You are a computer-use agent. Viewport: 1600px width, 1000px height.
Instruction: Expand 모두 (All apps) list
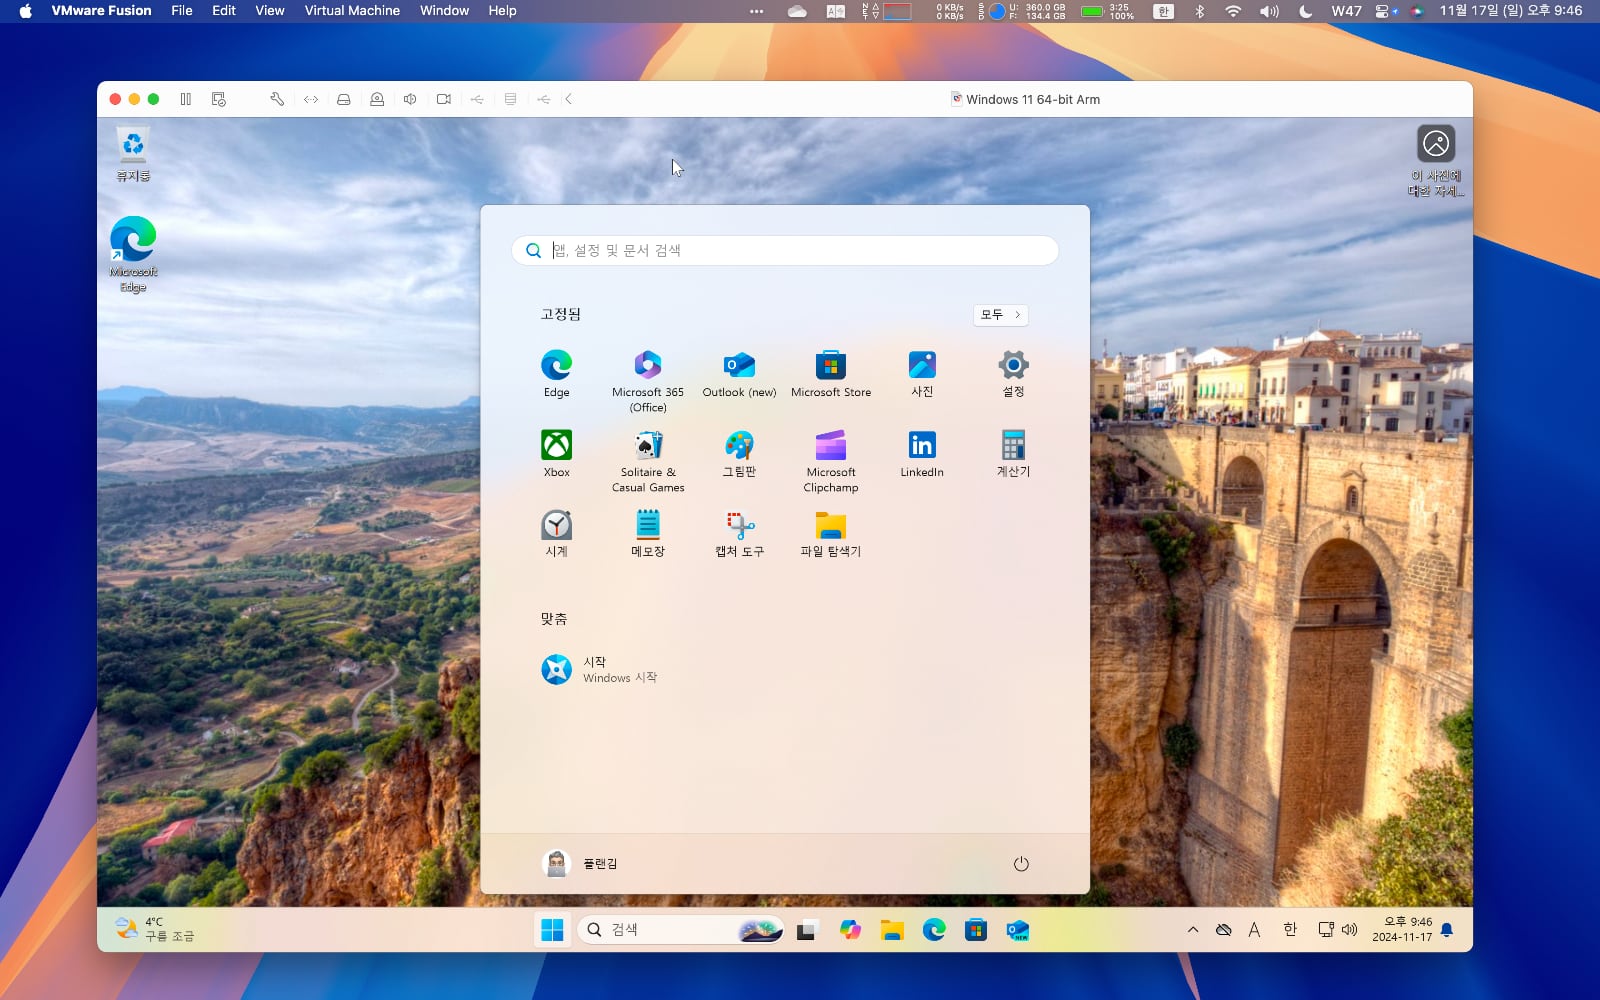point(1000,314)
